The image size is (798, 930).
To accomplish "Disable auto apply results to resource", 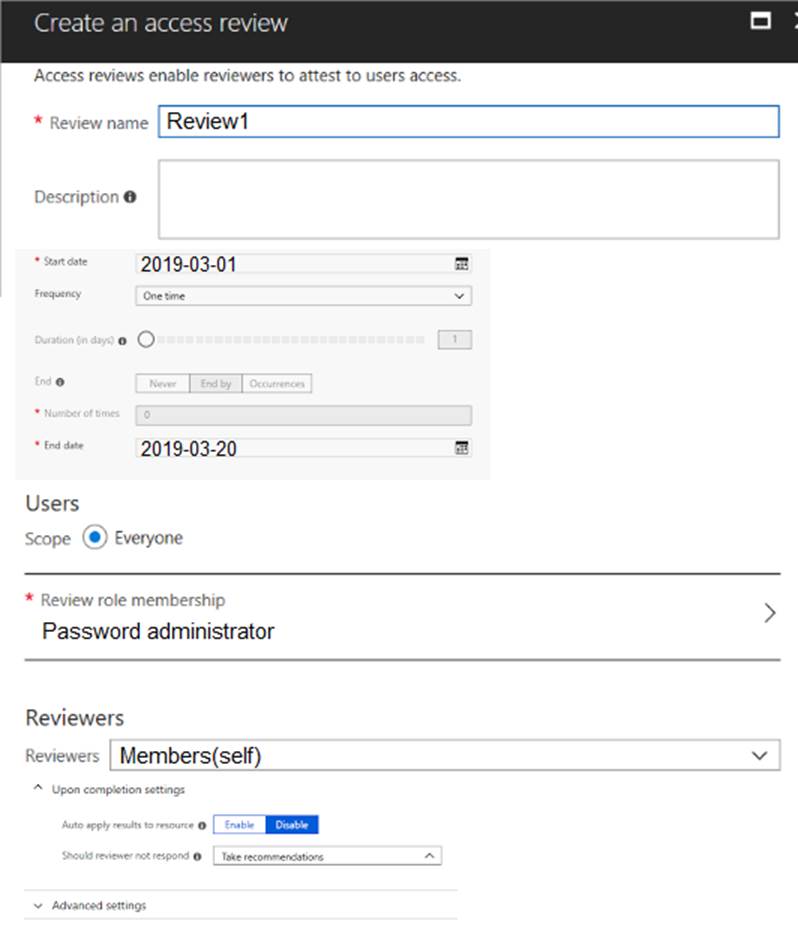I will [x=292, y=825].
